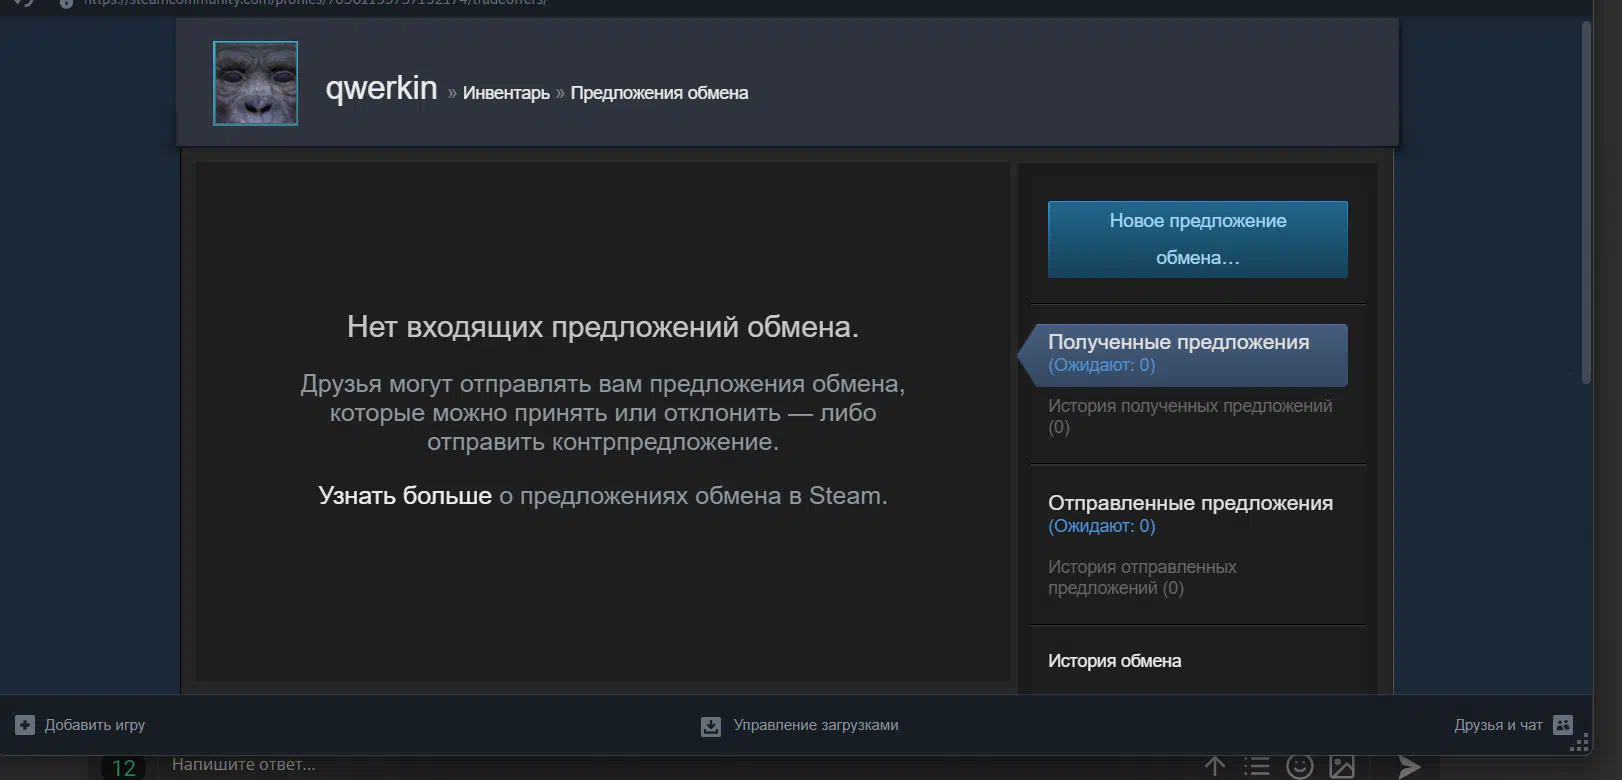The image size is (1622, 780).
Task: Click Новое предложение обмена button
Action: tap(1197, 239)
